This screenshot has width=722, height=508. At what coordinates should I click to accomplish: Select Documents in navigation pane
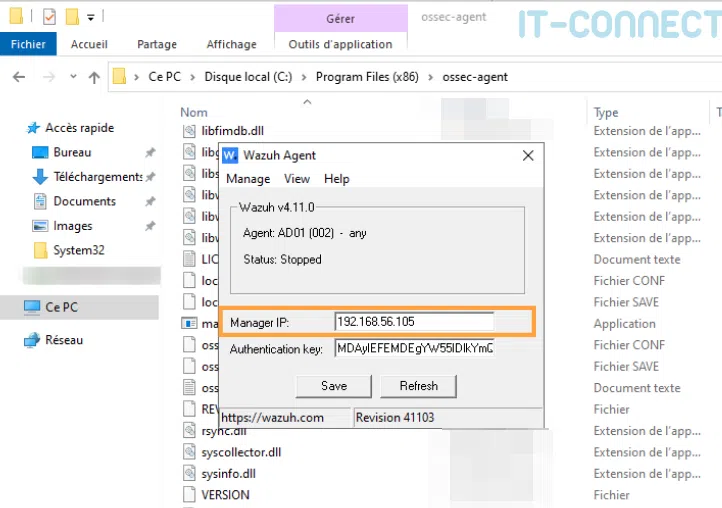click(84, 201)
